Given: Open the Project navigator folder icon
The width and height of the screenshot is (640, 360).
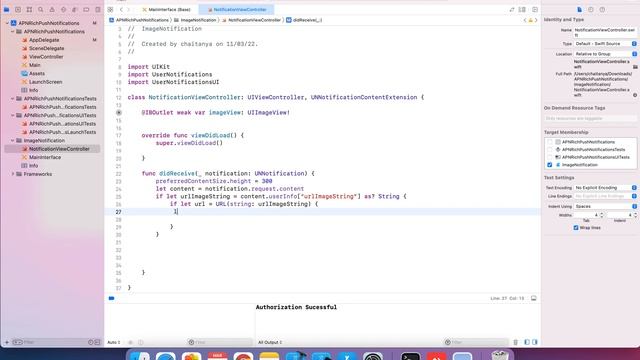Looking at the screenshot, I should coord(7,9).
